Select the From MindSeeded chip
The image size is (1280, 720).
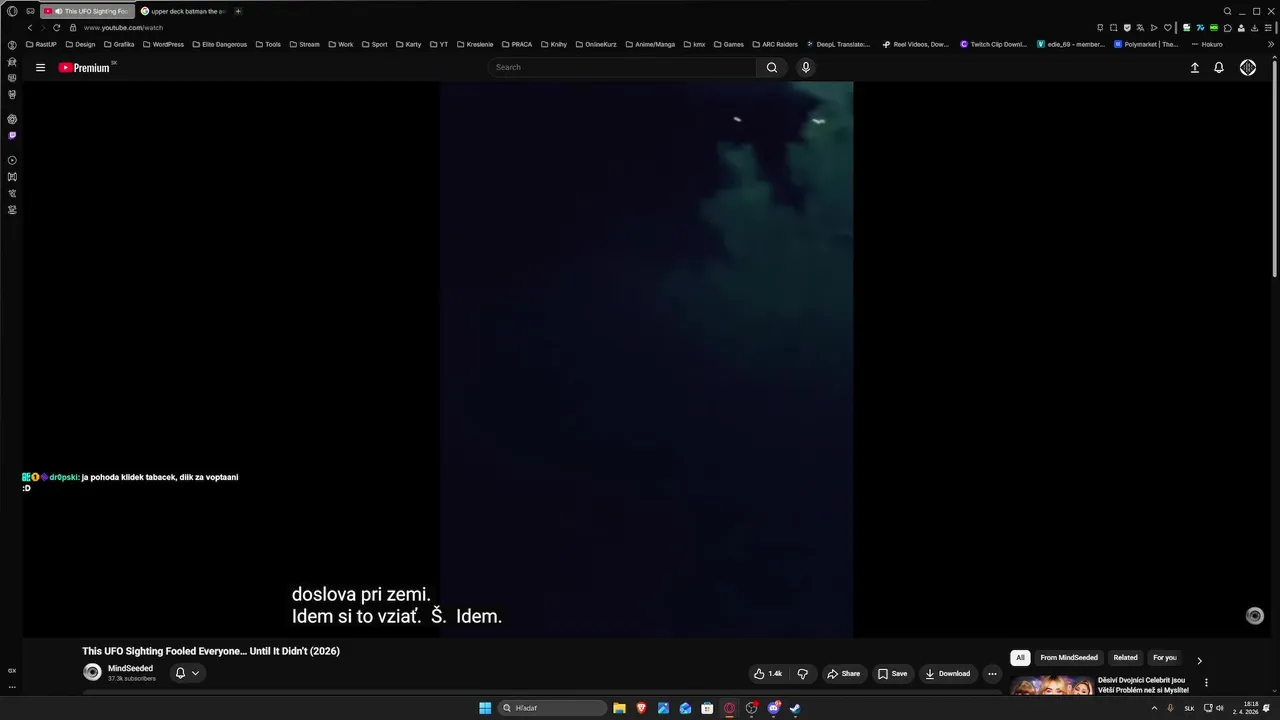tap(1069, 658)
